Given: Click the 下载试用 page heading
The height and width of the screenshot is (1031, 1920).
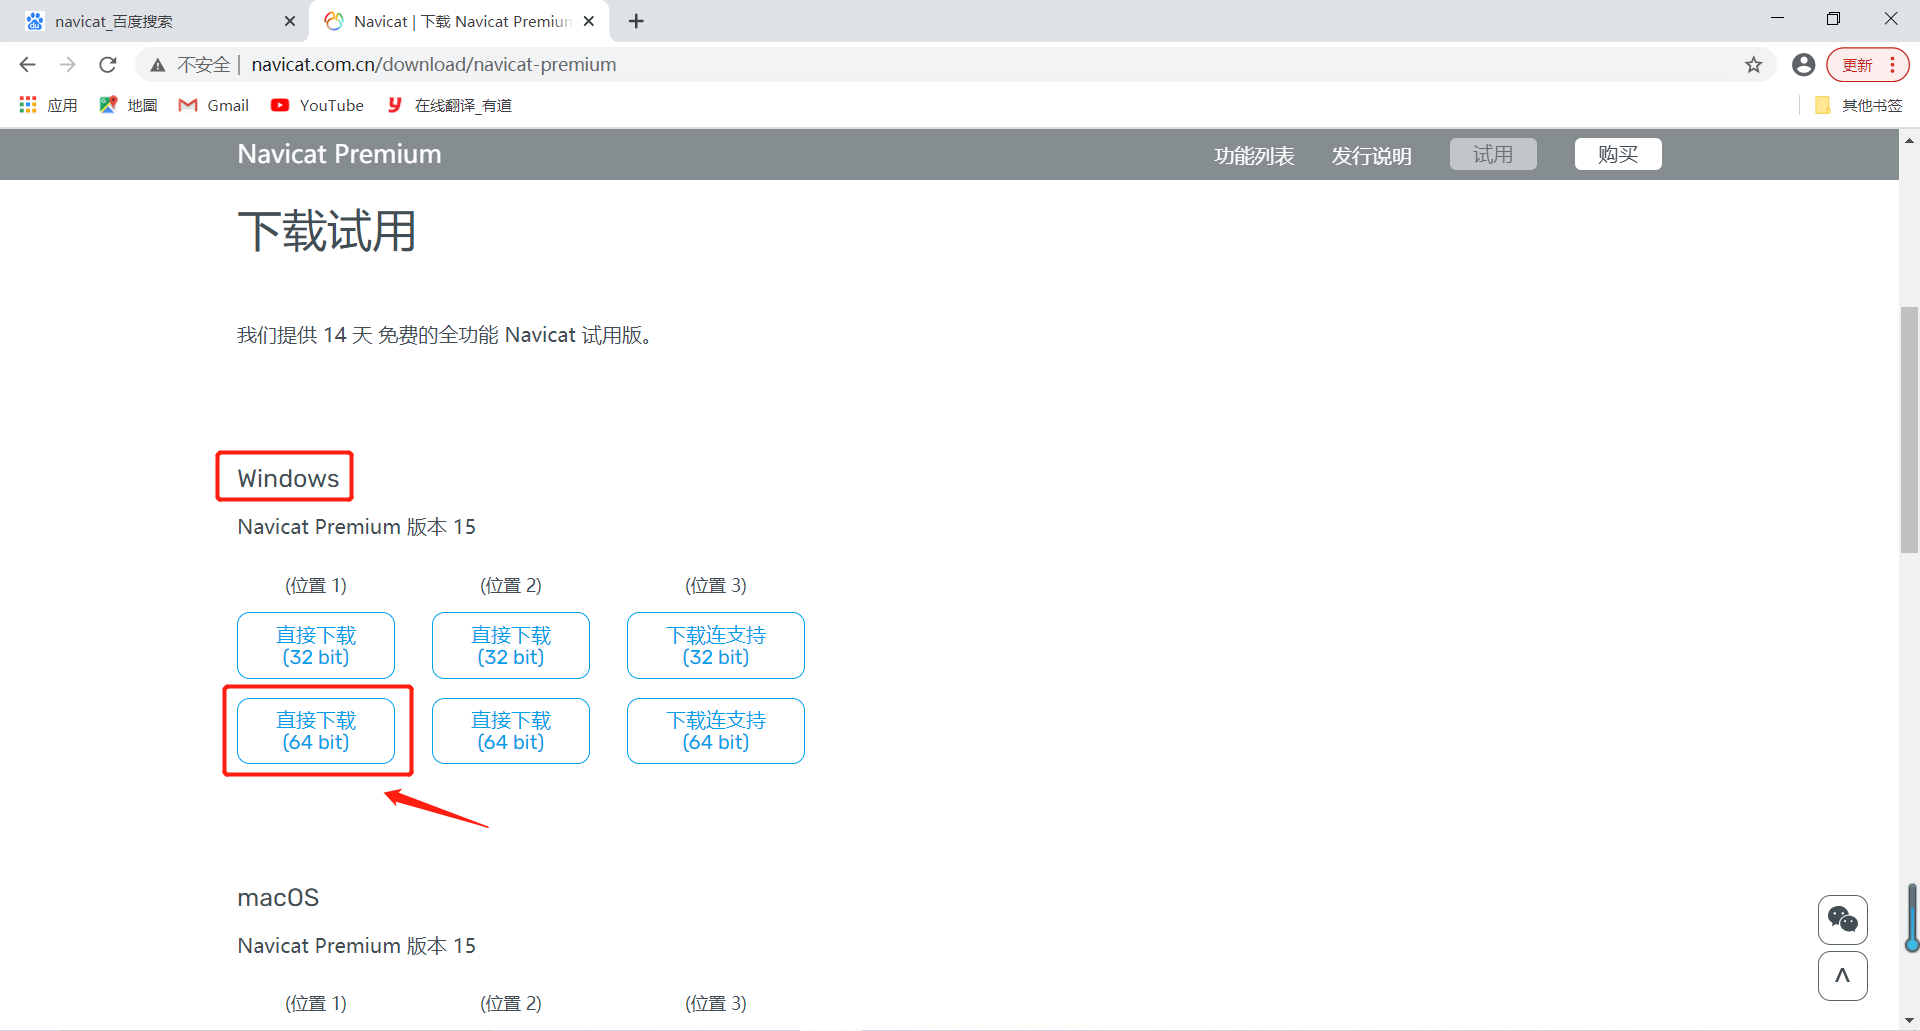Looking at the screenshot, I should pos(327,232).
